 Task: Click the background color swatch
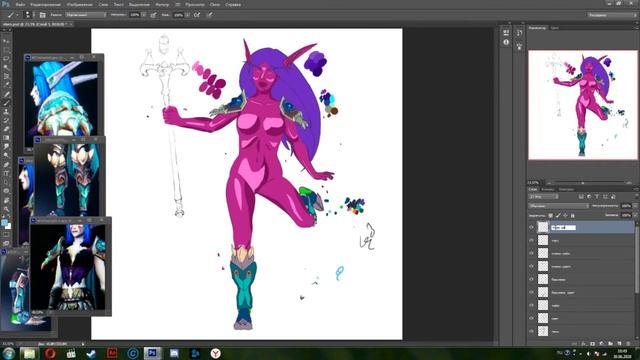pyautogui.click(x=8, y=226)
